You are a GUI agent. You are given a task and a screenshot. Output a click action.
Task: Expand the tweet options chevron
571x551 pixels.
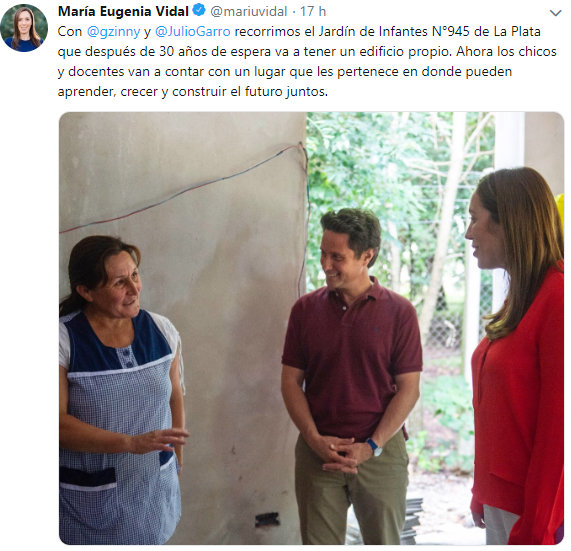pyautogui.click(x=555, y=13)
